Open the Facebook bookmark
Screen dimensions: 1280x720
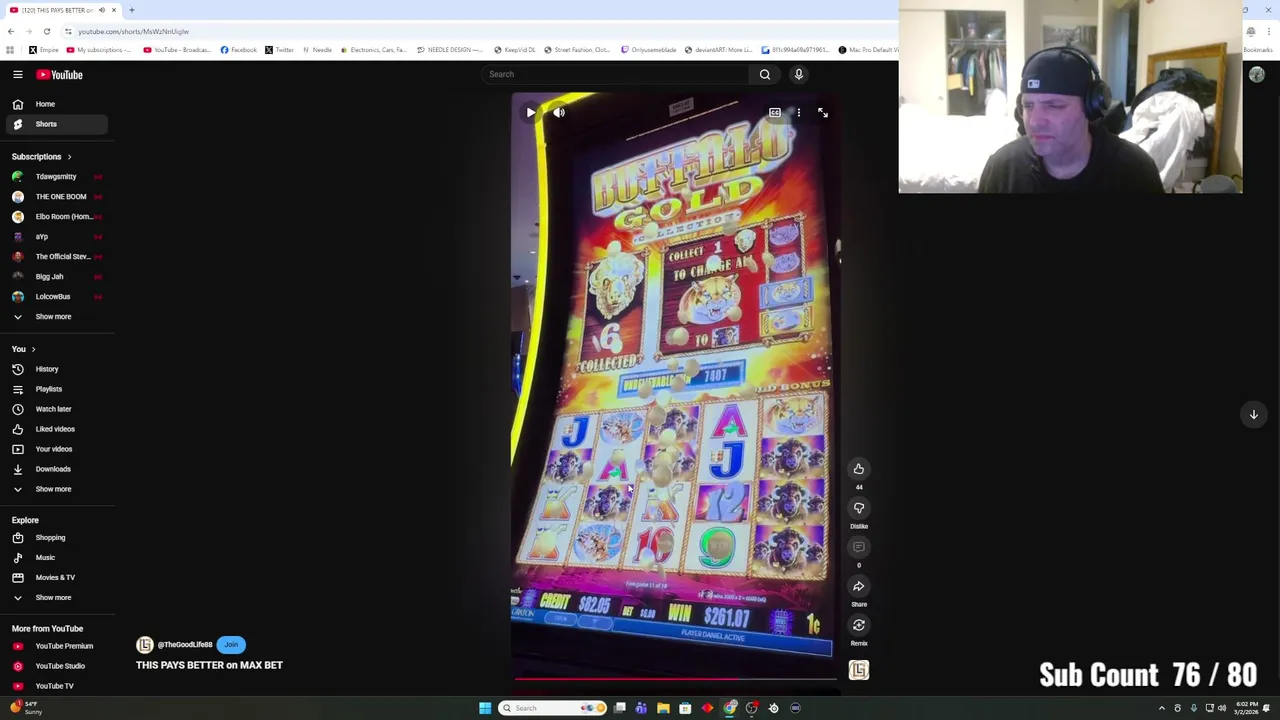[x=238, y=50]
